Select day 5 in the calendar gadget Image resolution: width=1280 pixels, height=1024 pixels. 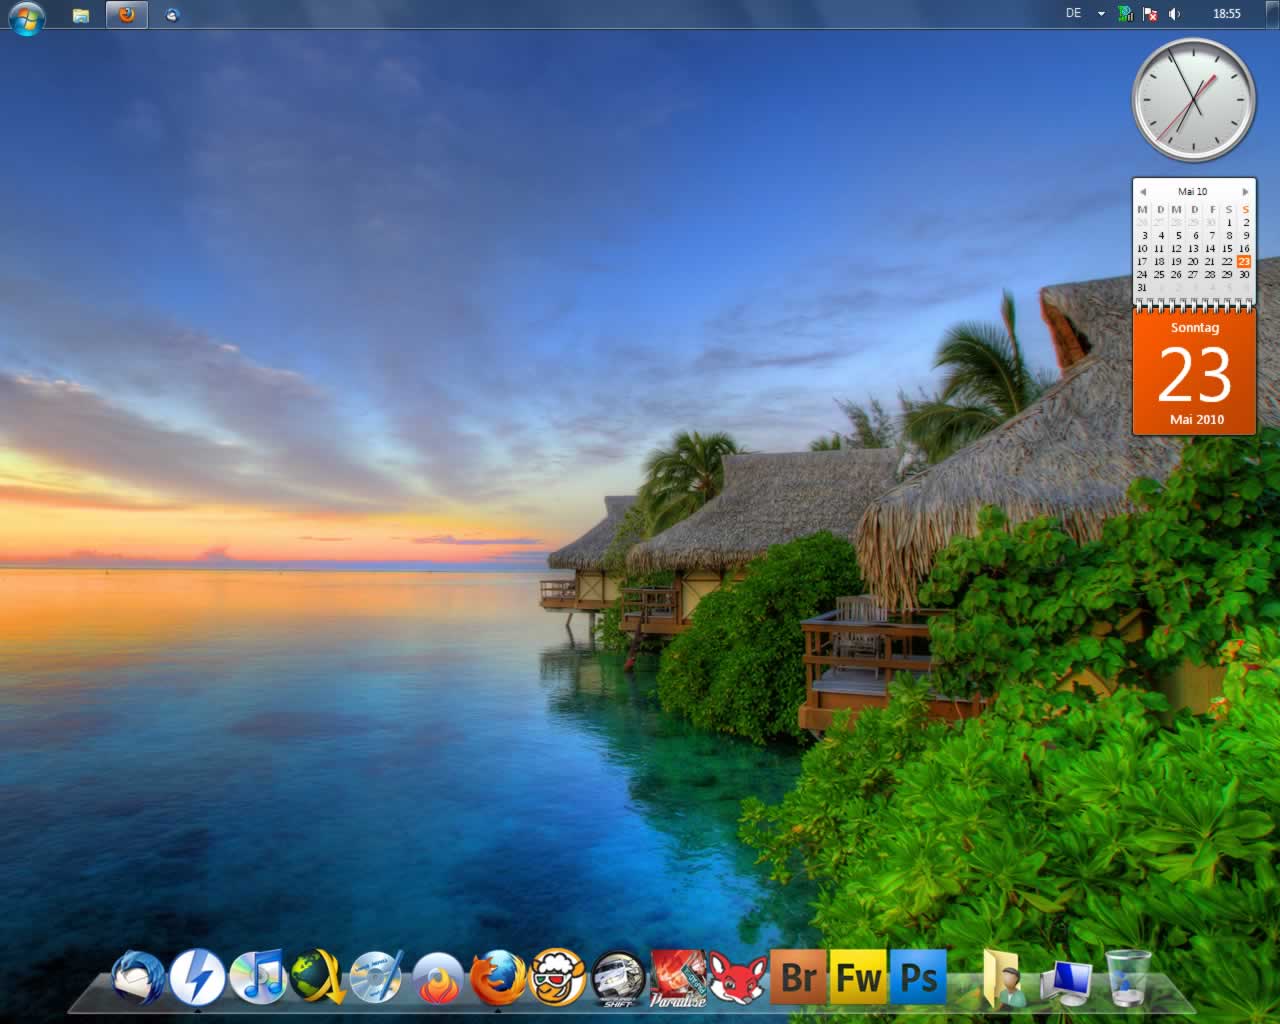[x=1178, y=236]
